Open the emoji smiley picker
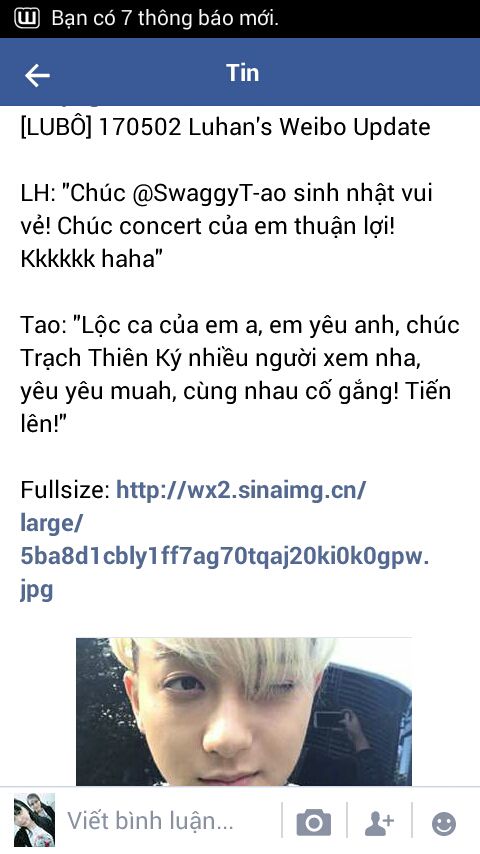This screenshot has width=480, height=854. [x=444, y=824]
